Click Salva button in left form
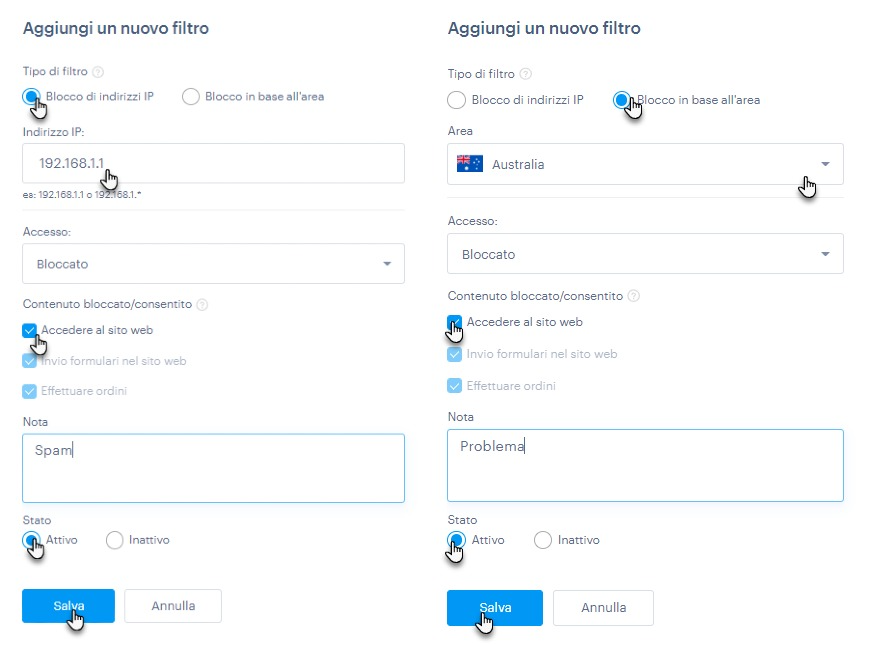Image resolution: width=872 pixels, height=645 pixels. point(68,606)
